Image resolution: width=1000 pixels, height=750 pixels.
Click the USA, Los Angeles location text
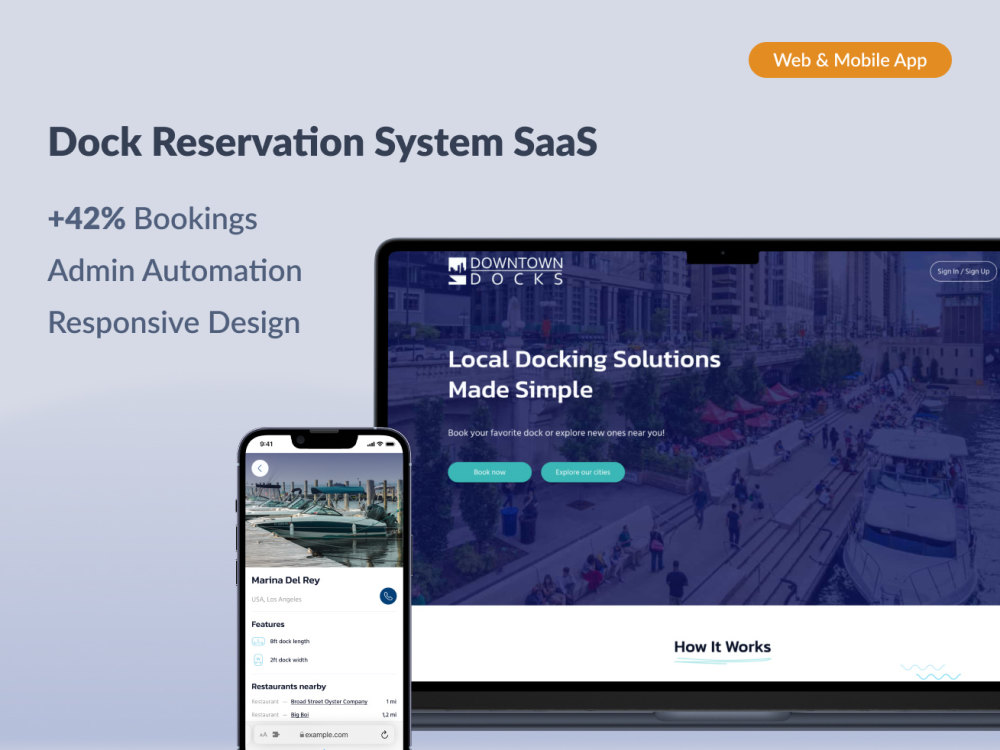pyautogui.click(x=276, y=599)
